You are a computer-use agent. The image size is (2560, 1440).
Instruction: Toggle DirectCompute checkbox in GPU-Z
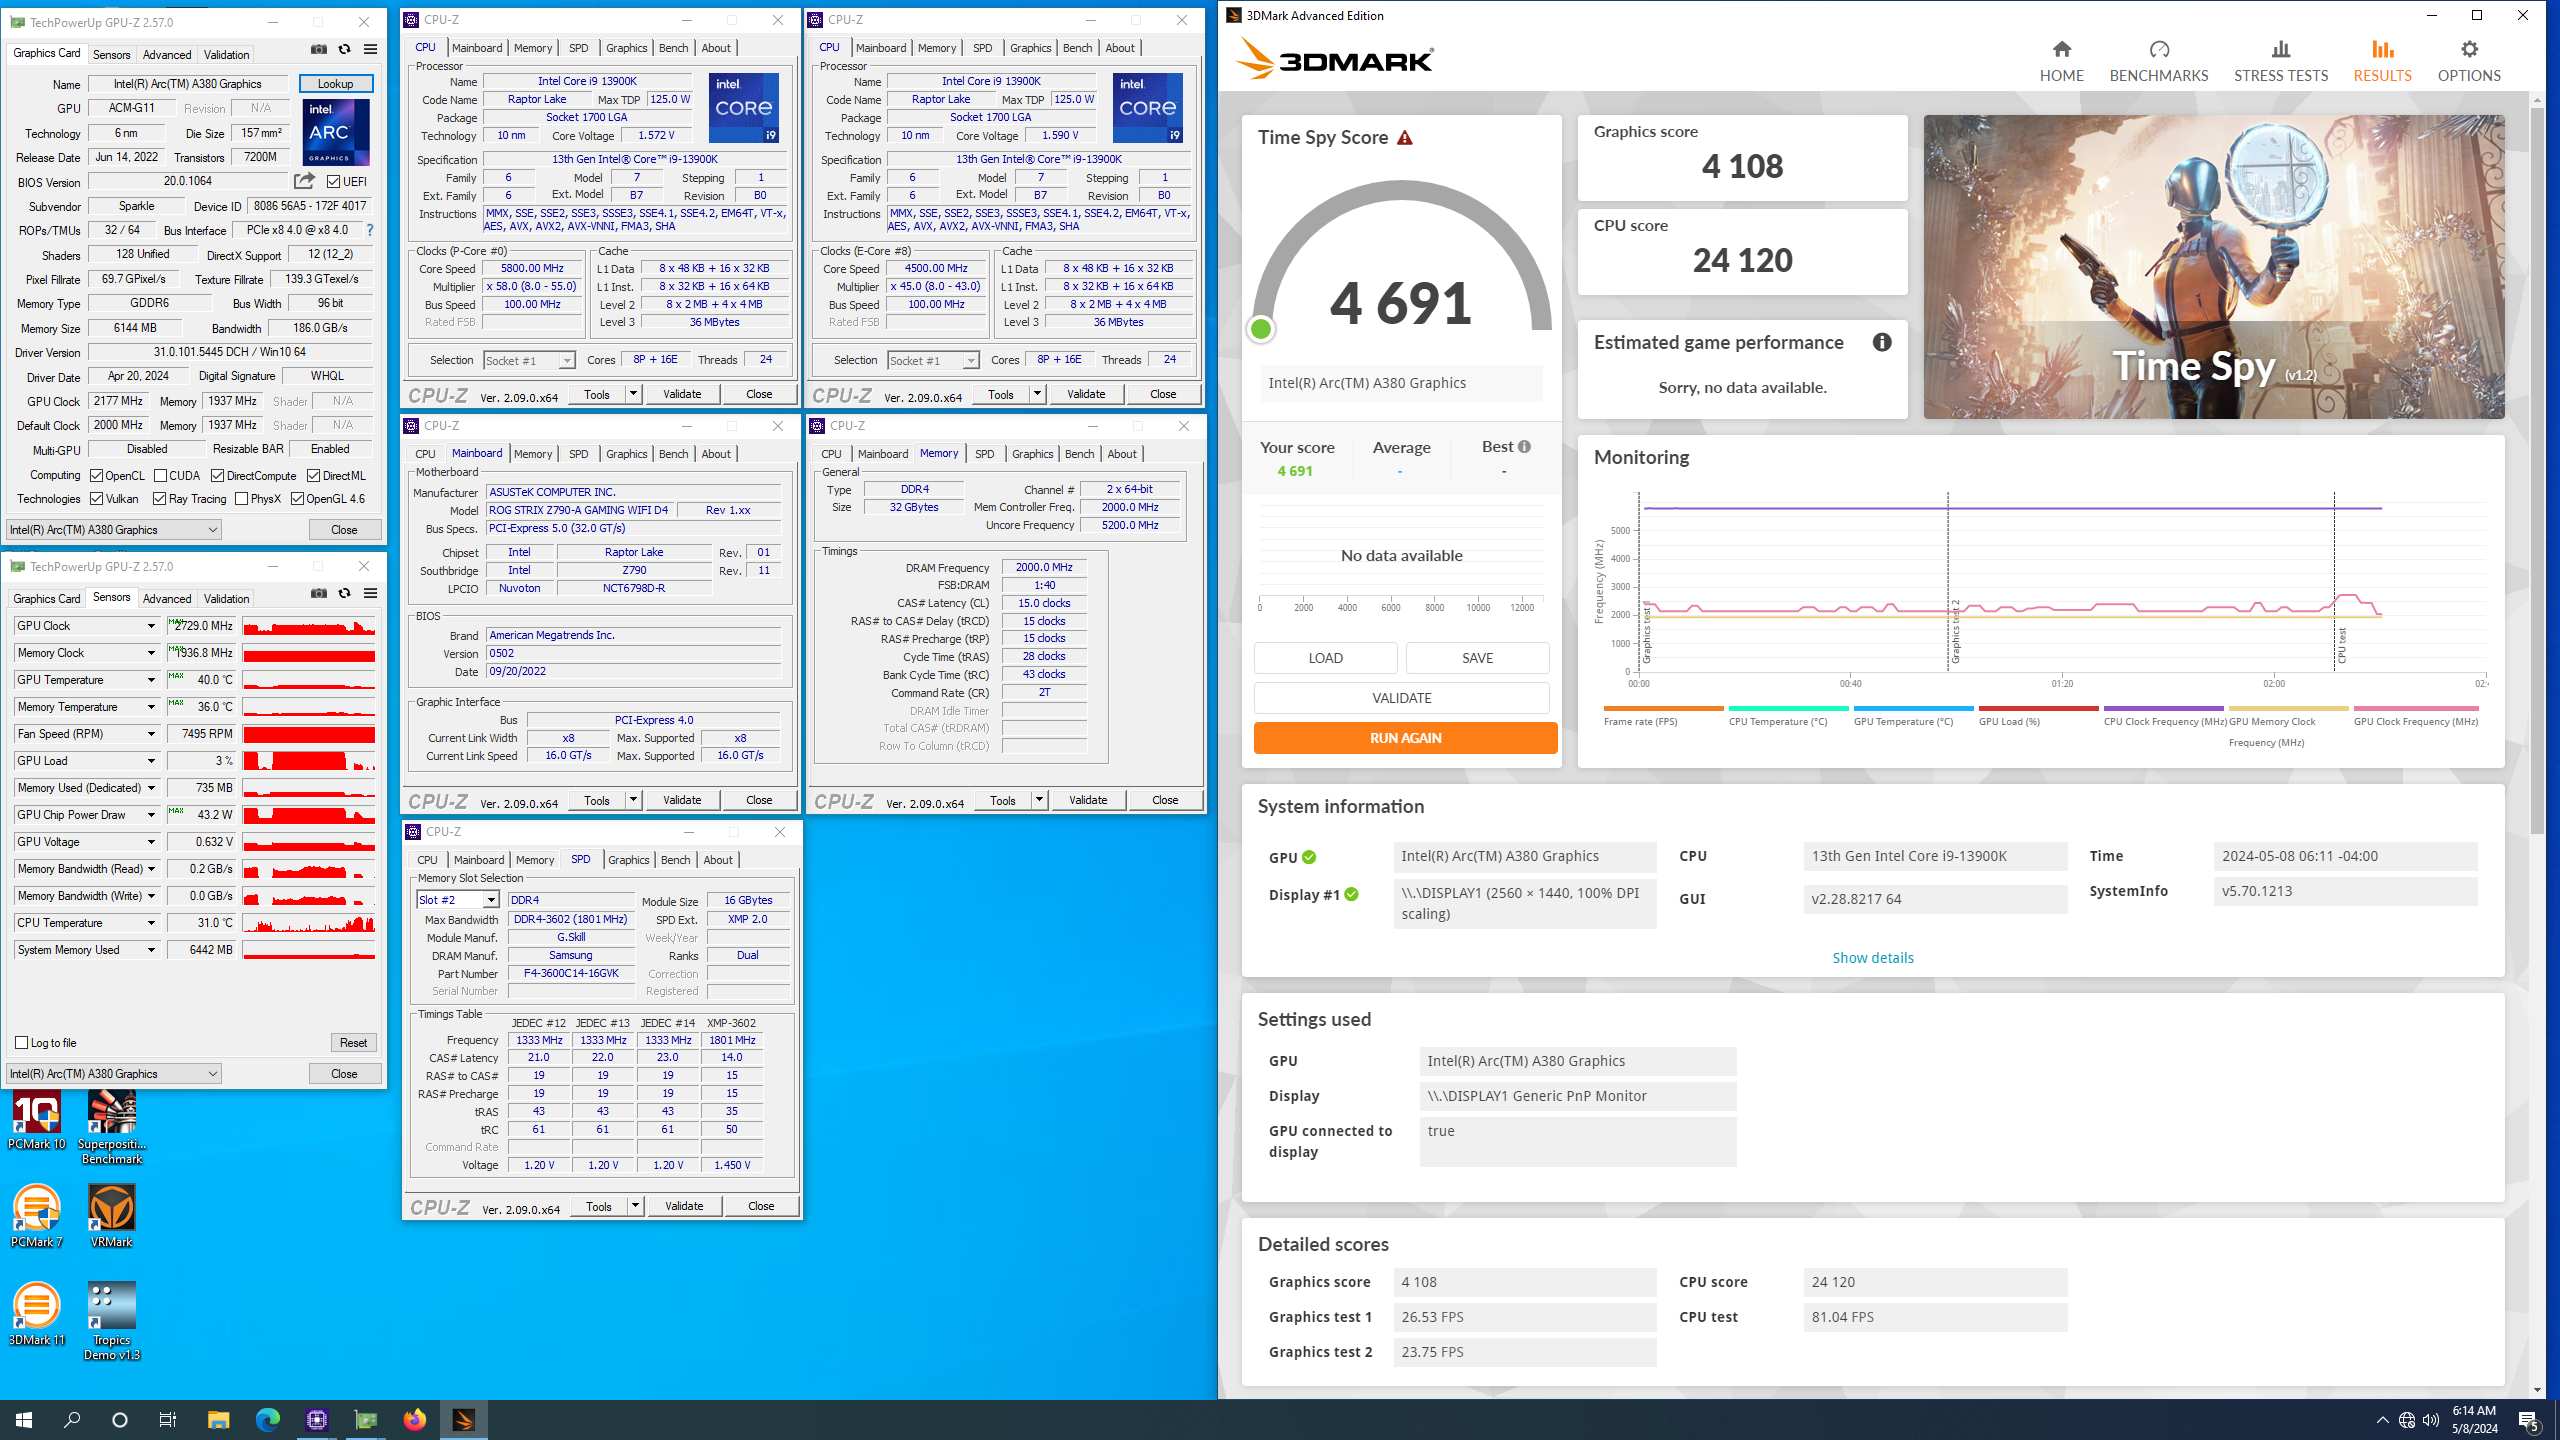pos(217,476)
